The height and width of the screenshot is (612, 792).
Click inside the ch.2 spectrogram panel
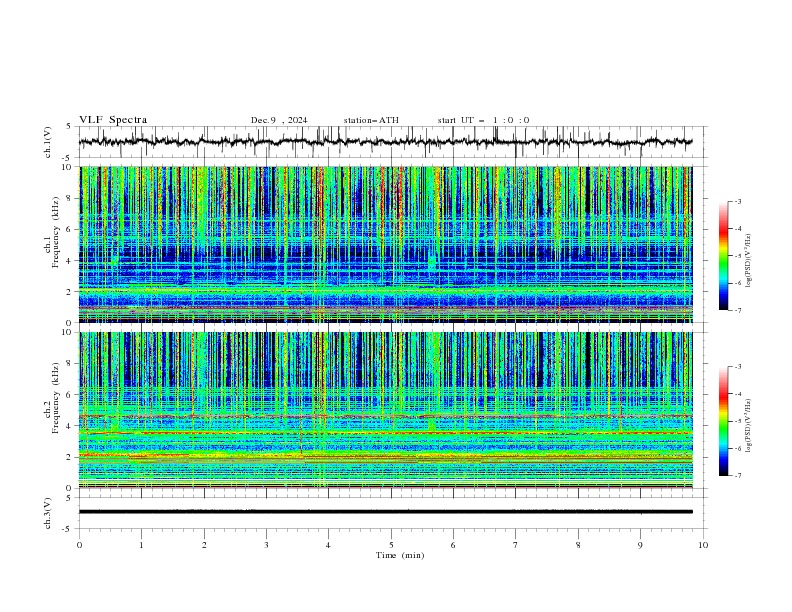coord(385,410)
